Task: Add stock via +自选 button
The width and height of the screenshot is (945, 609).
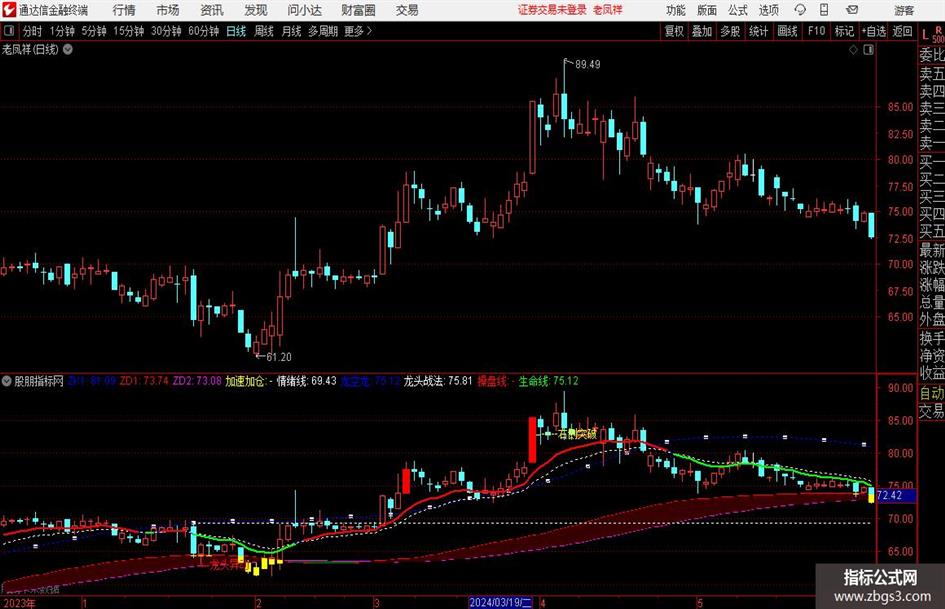Action: click(x=874, y=31)
